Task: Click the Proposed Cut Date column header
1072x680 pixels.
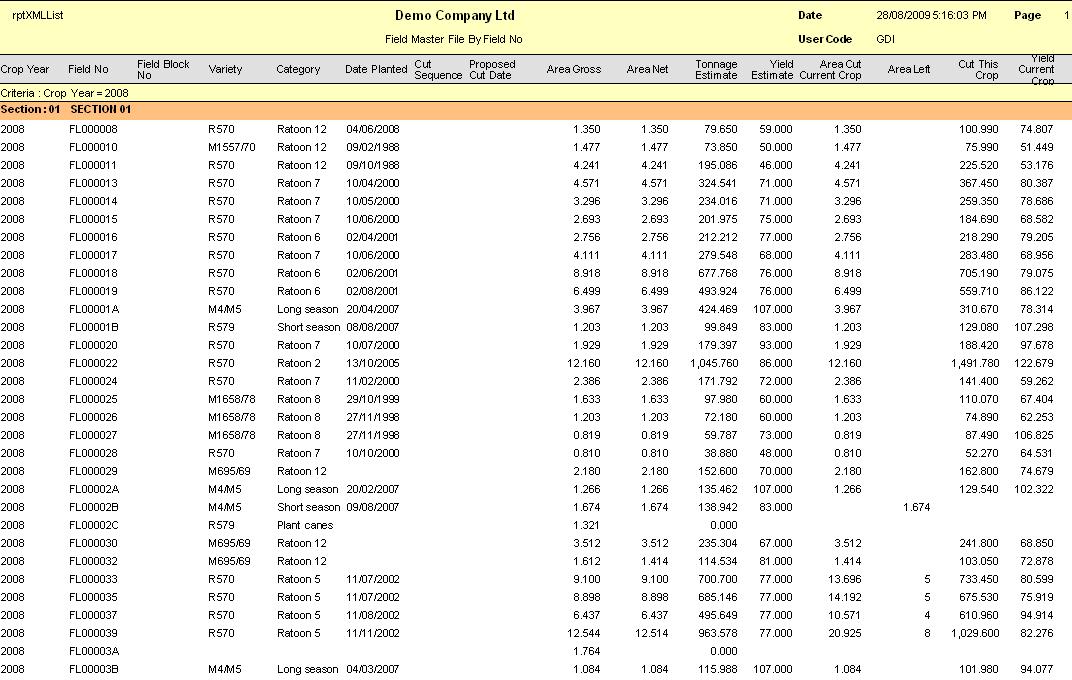Action: coord(492,69)
